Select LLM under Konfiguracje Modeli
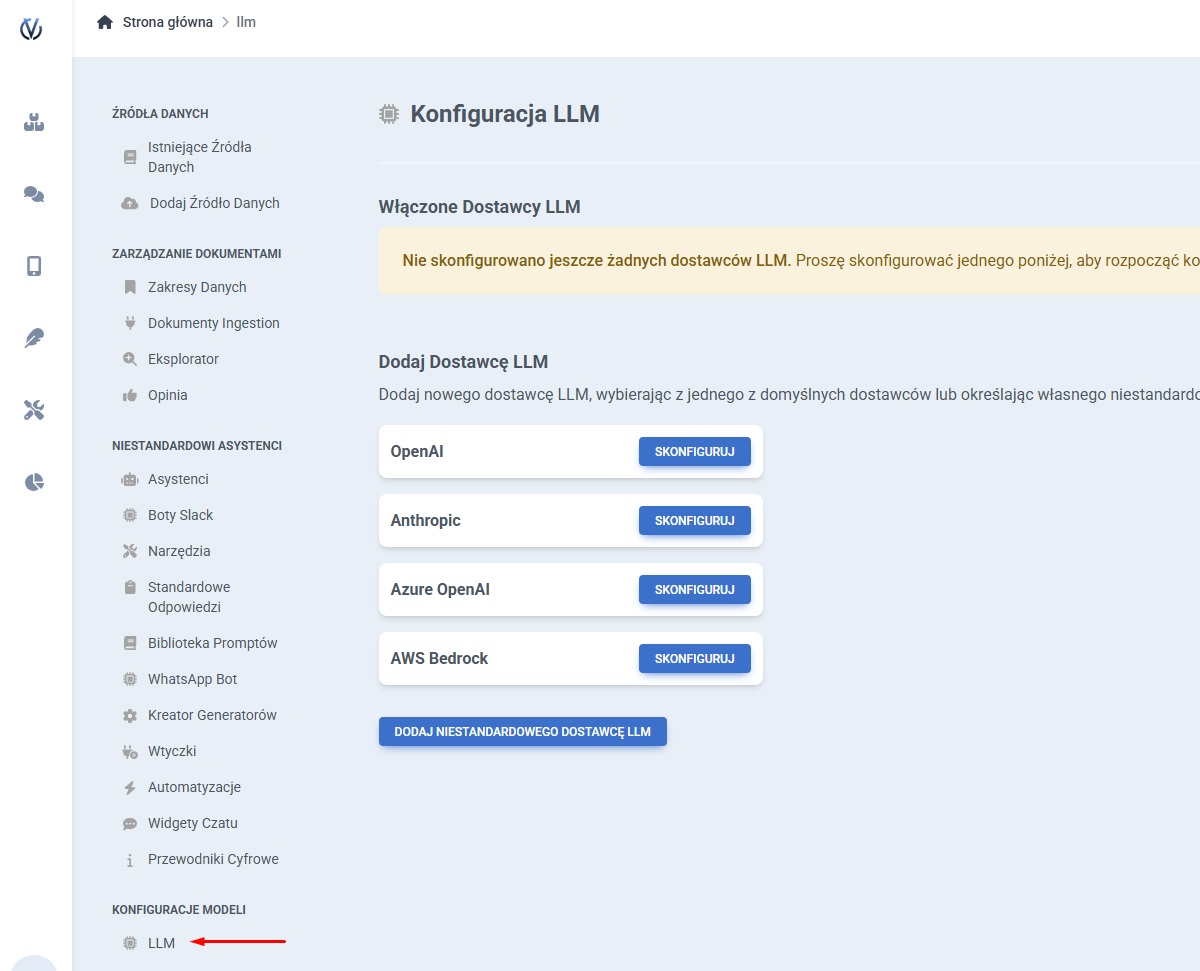The height and width of the screenshot is (971, 1200). (x=161, y=943)
